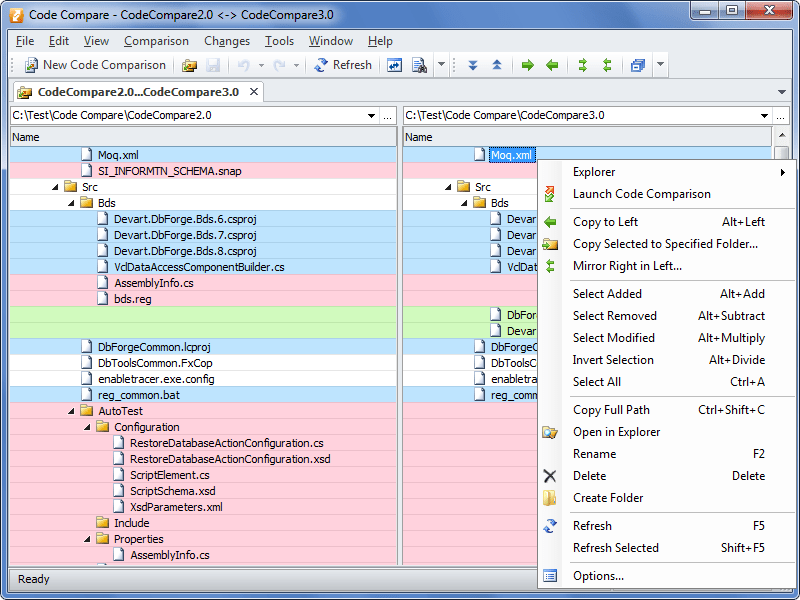Click the Refresh toolbar button
The width and height of the screenshot is (800, 600).
pos(342,65)
